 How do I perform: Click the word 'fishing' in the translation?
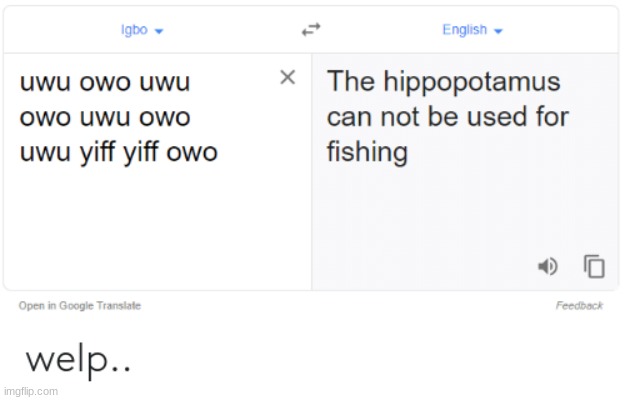pyautogui.click(x=367, y=152)
